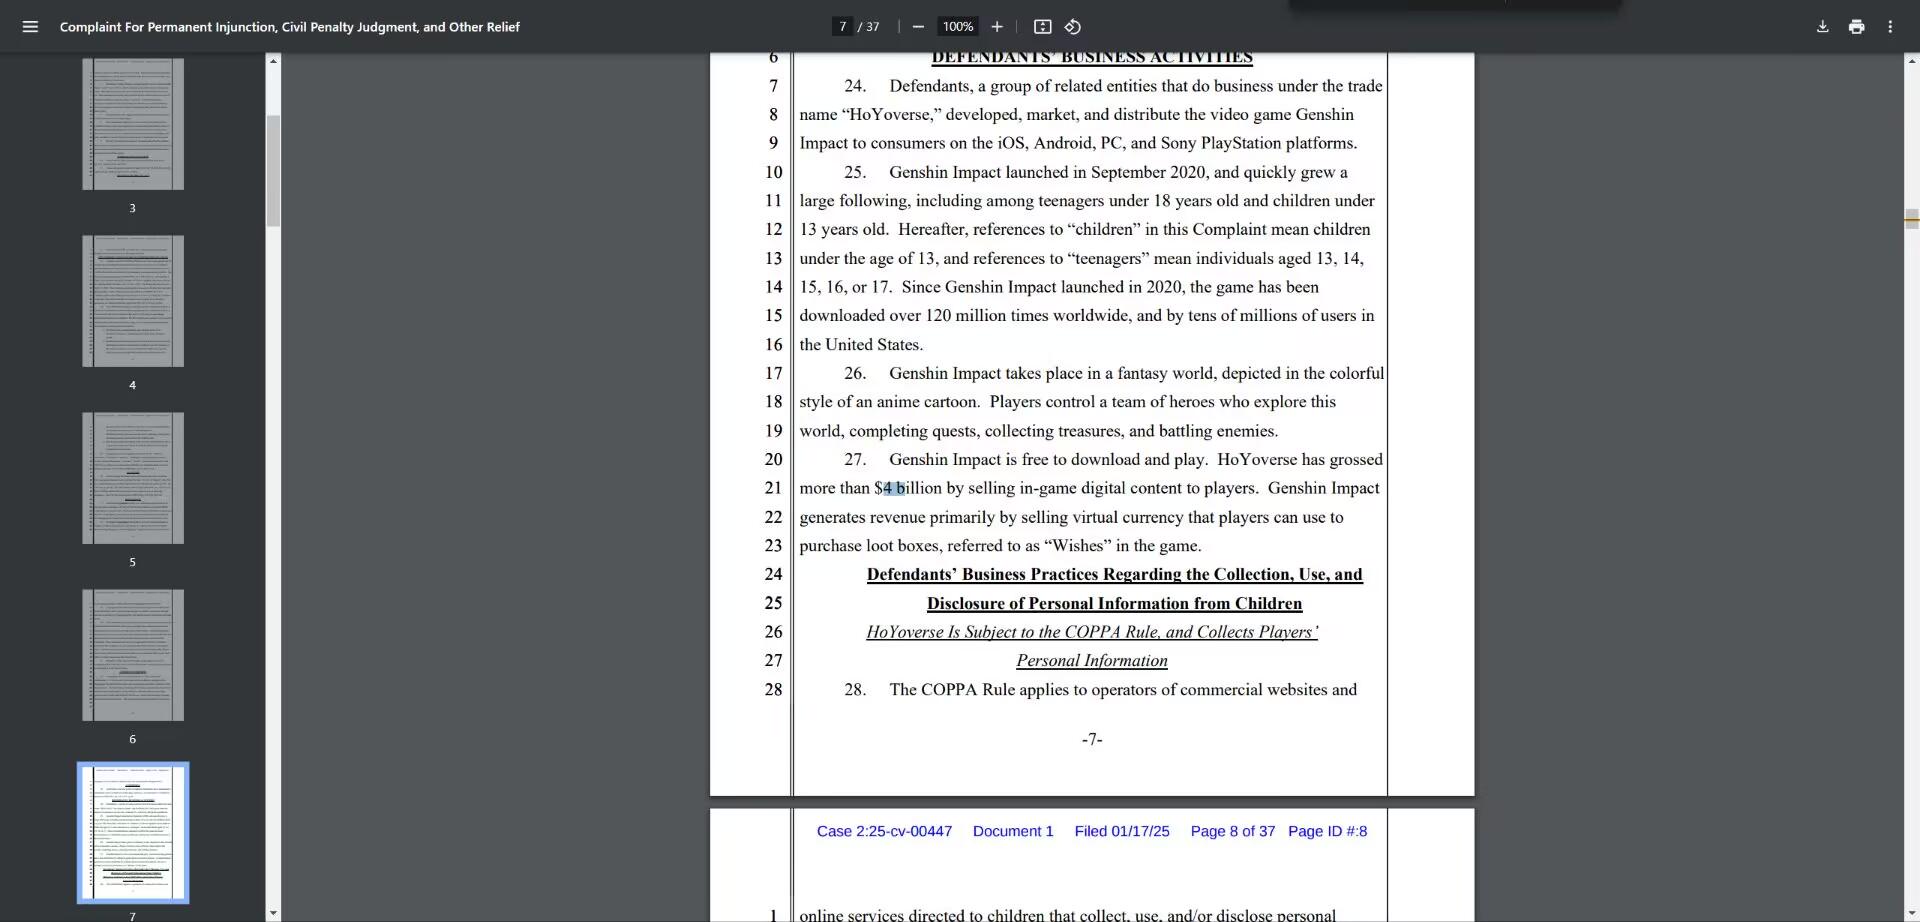Click the text "the United States."

click(861, 345)
